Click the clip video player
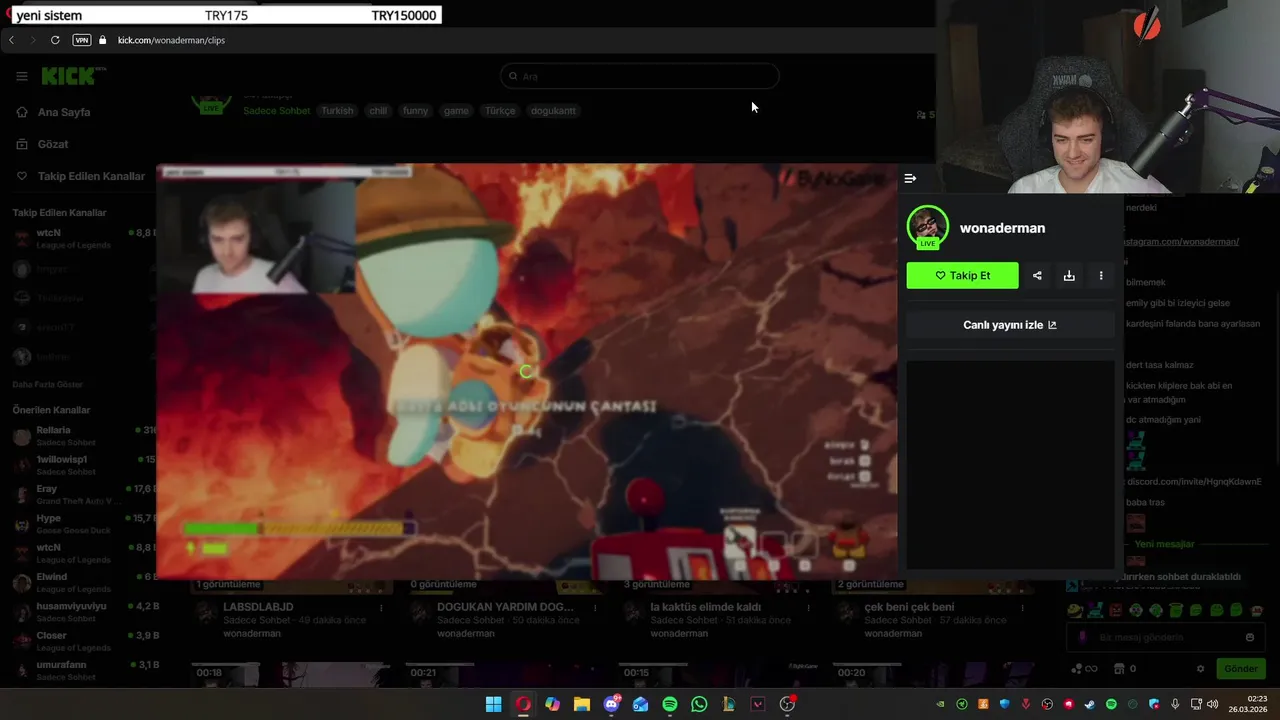Screen dimensions: 1280x720 click(527, 371)
